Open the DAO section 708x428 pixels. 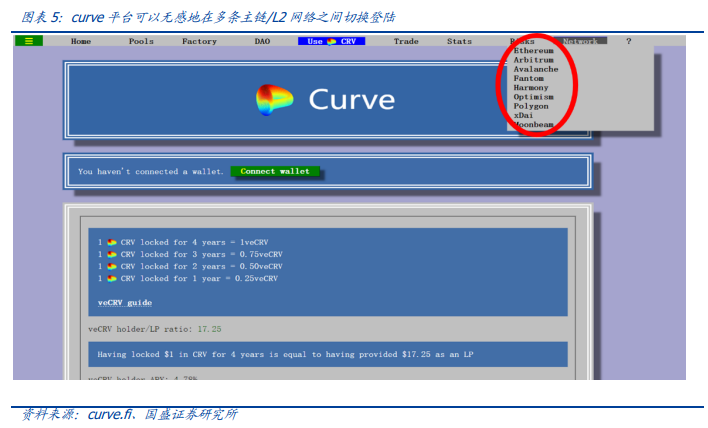pyautogui.click(x=262, y=41)
